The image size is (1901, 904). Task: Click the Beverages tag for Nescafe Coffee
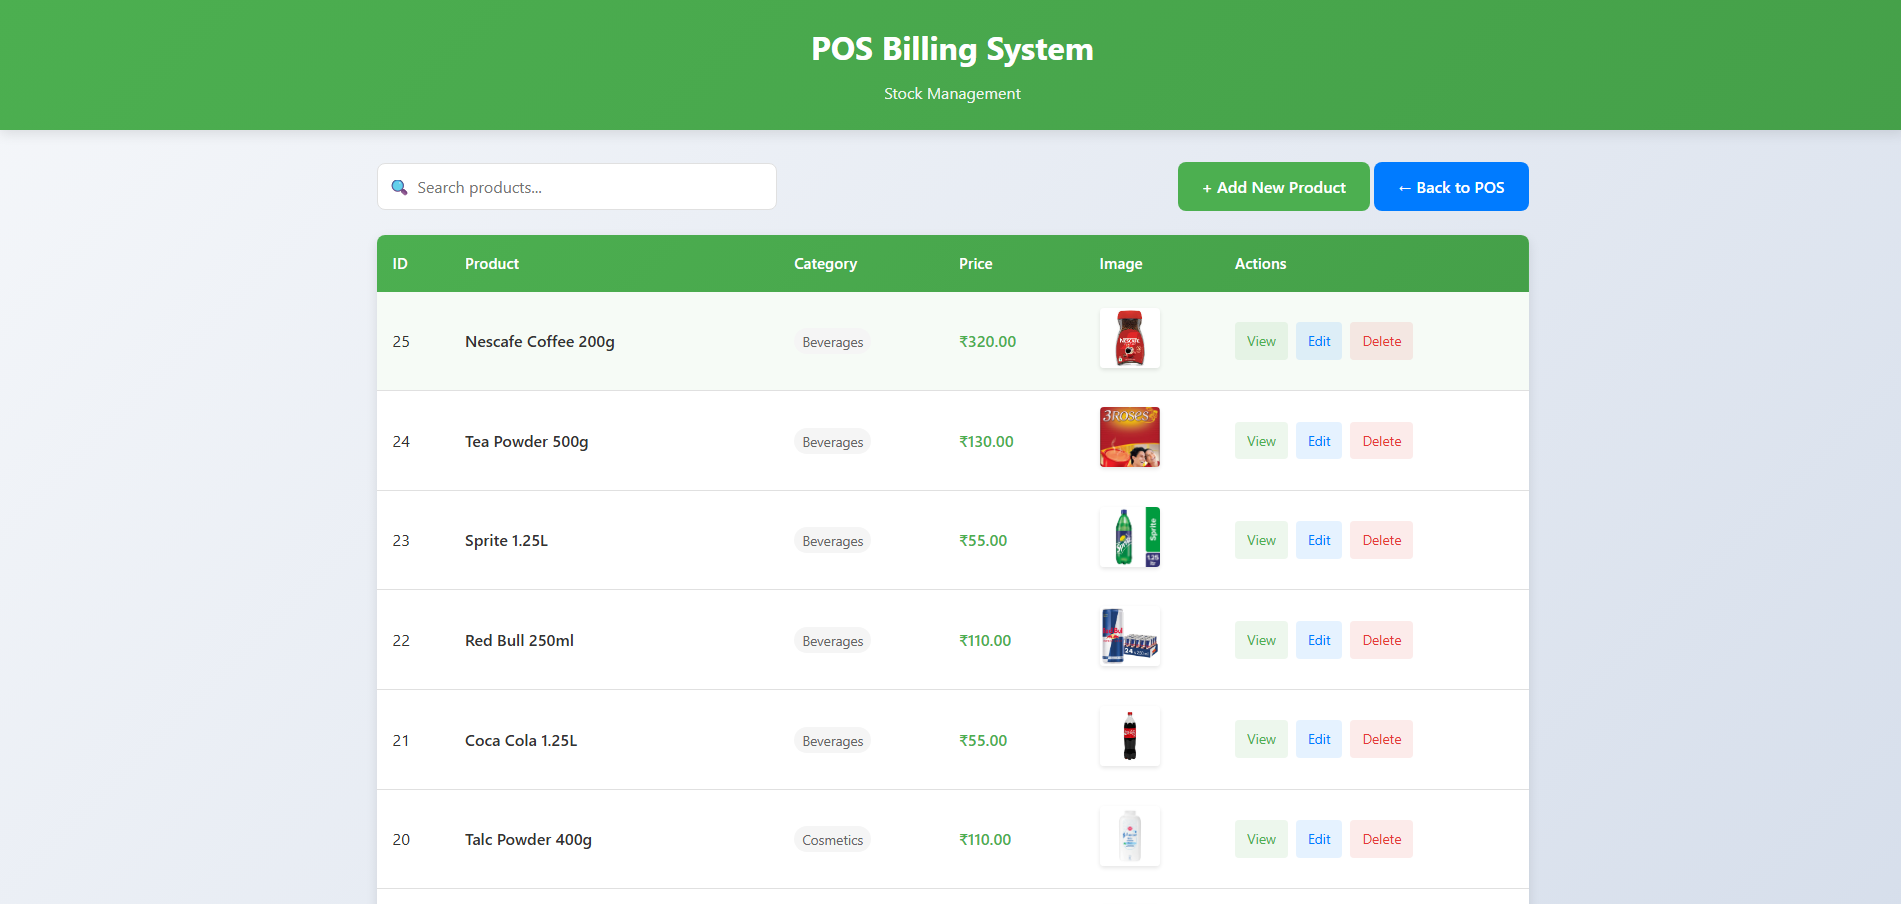(832, 342)
